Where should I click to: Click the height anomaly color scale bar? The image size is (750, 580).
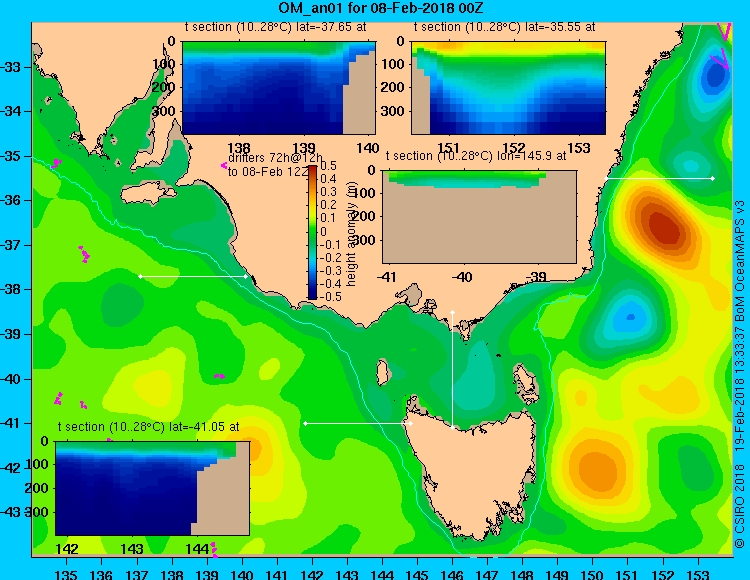(312, 232)
